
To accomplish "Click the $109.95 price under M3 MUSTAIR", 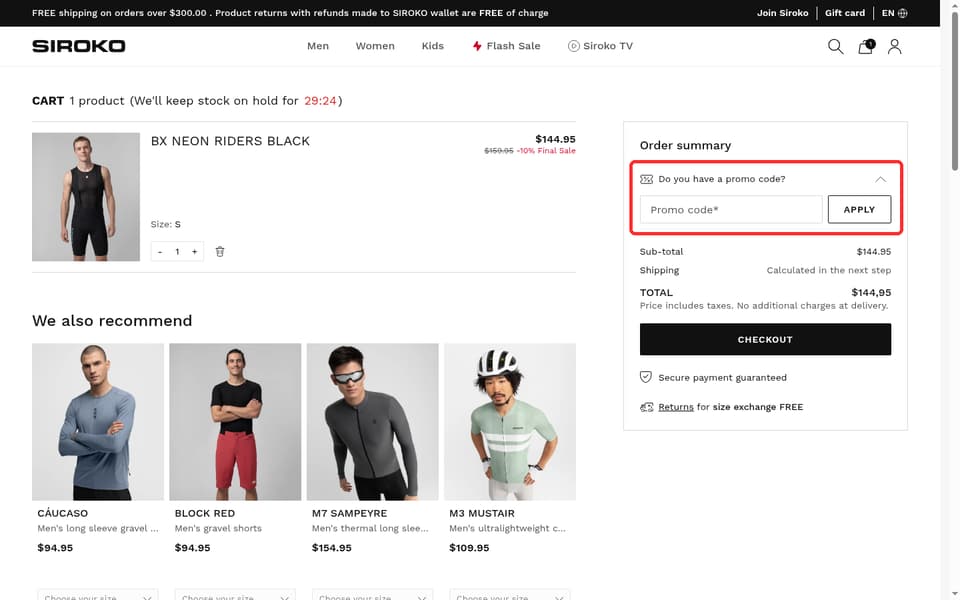I will [469, 548].
